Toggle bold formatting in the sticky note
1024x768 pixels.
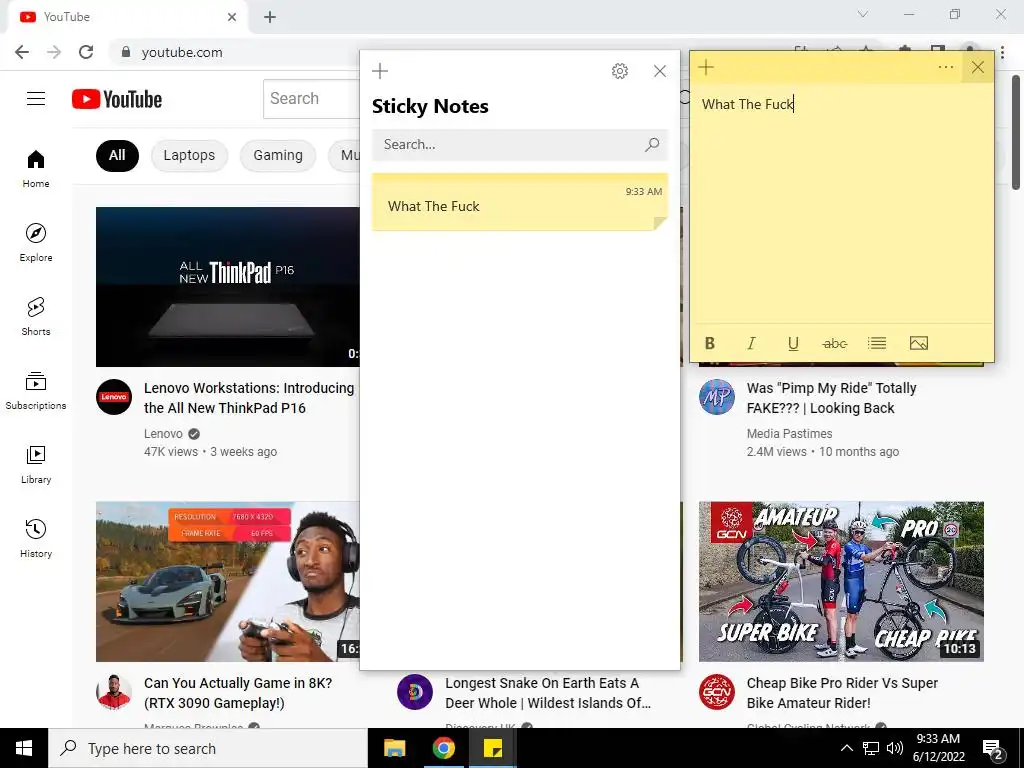click(710, 344)
